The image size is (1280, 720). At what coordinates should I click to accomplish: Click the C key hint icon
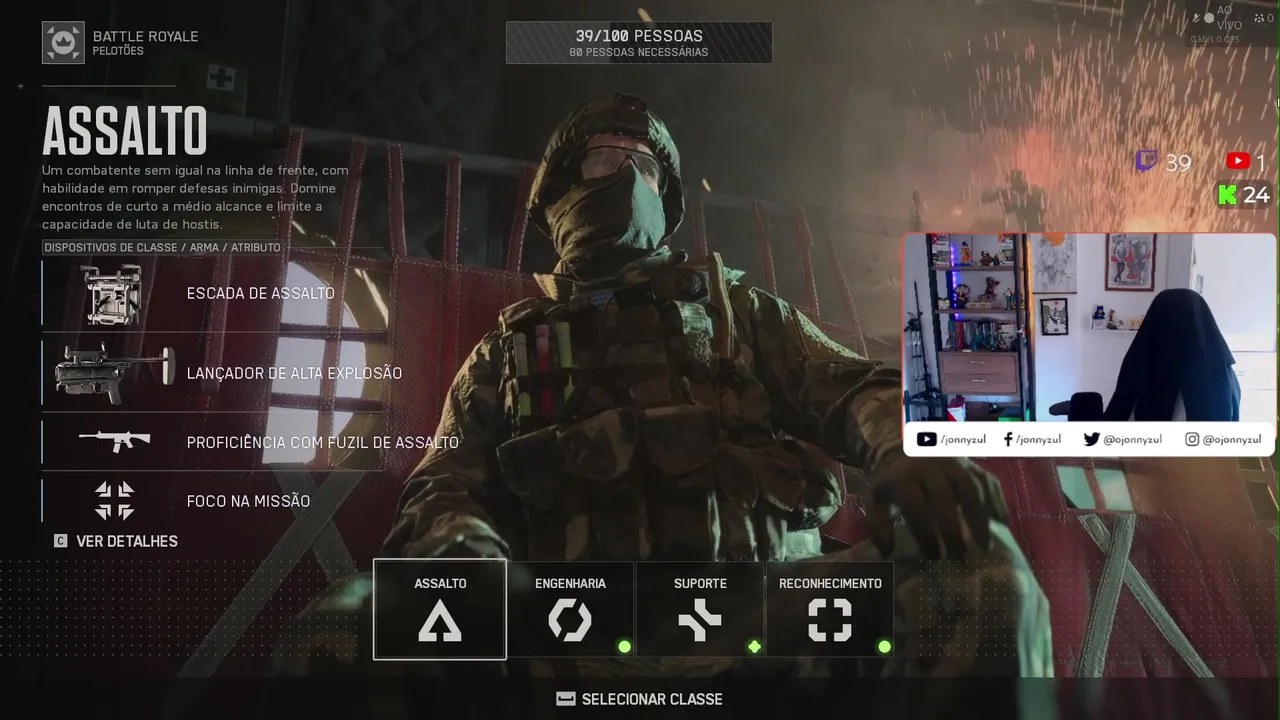[x=60, y=541]
